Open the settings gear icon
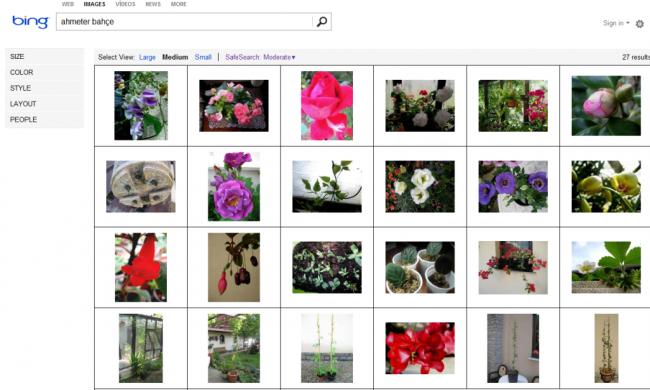The width and height of the screenshot is (650, 390). [640, 24]
